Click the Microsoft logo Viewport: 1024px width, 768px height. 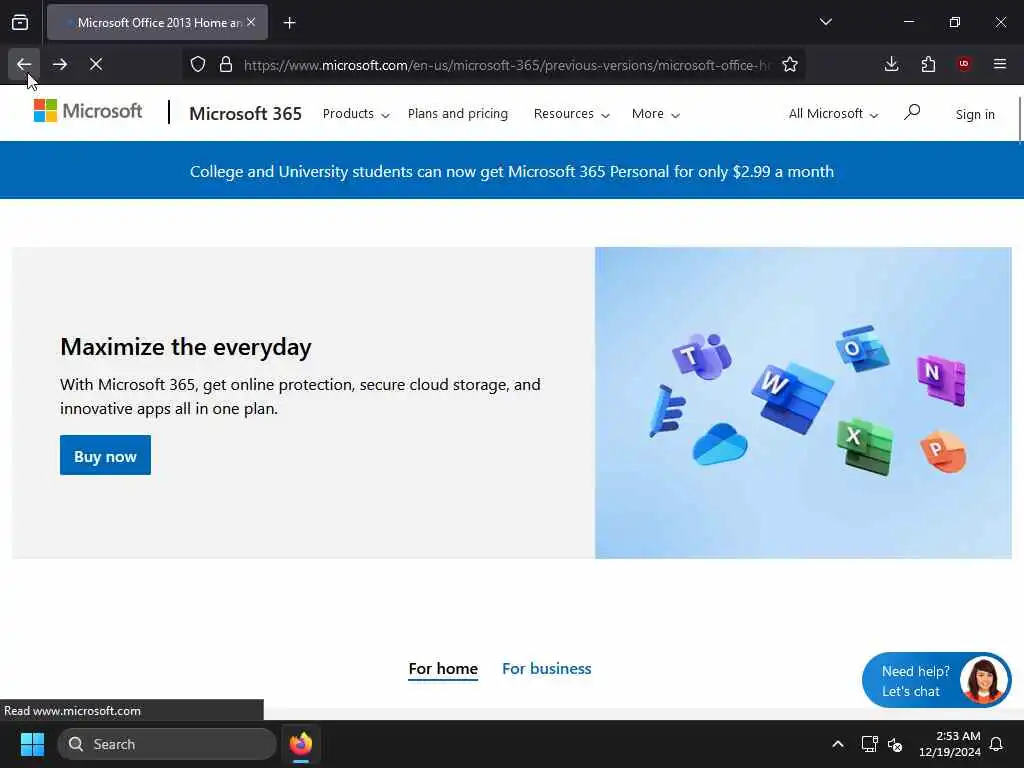88,111
